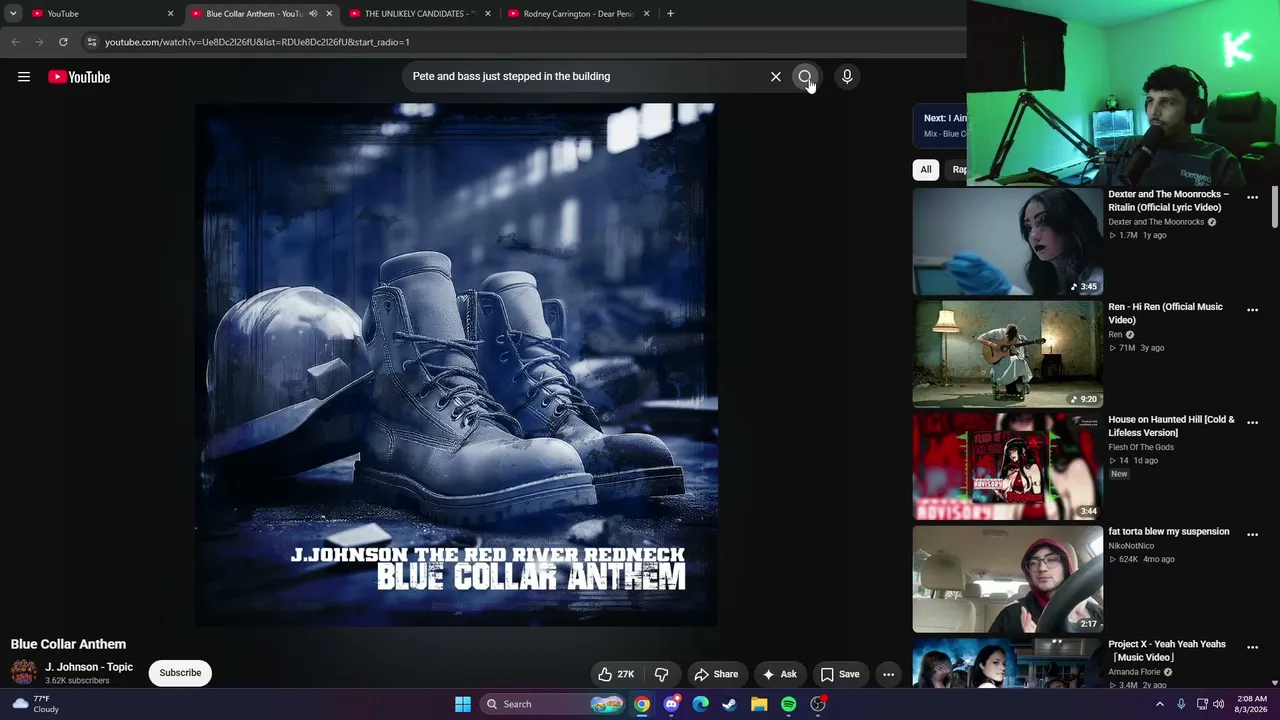
Task: Mute the Blue Collar Anthem tab audio
Action: coord(313,14)
